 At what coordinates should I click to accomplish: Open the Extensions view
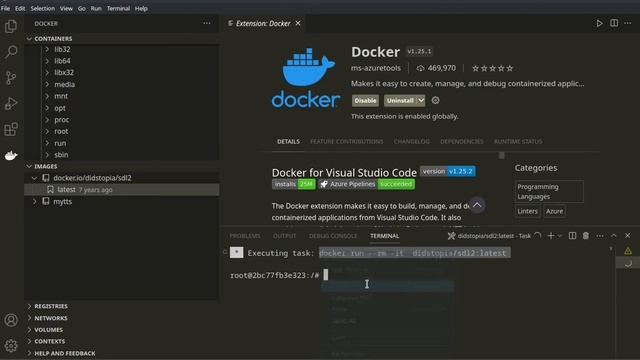[x=11, y=129]
